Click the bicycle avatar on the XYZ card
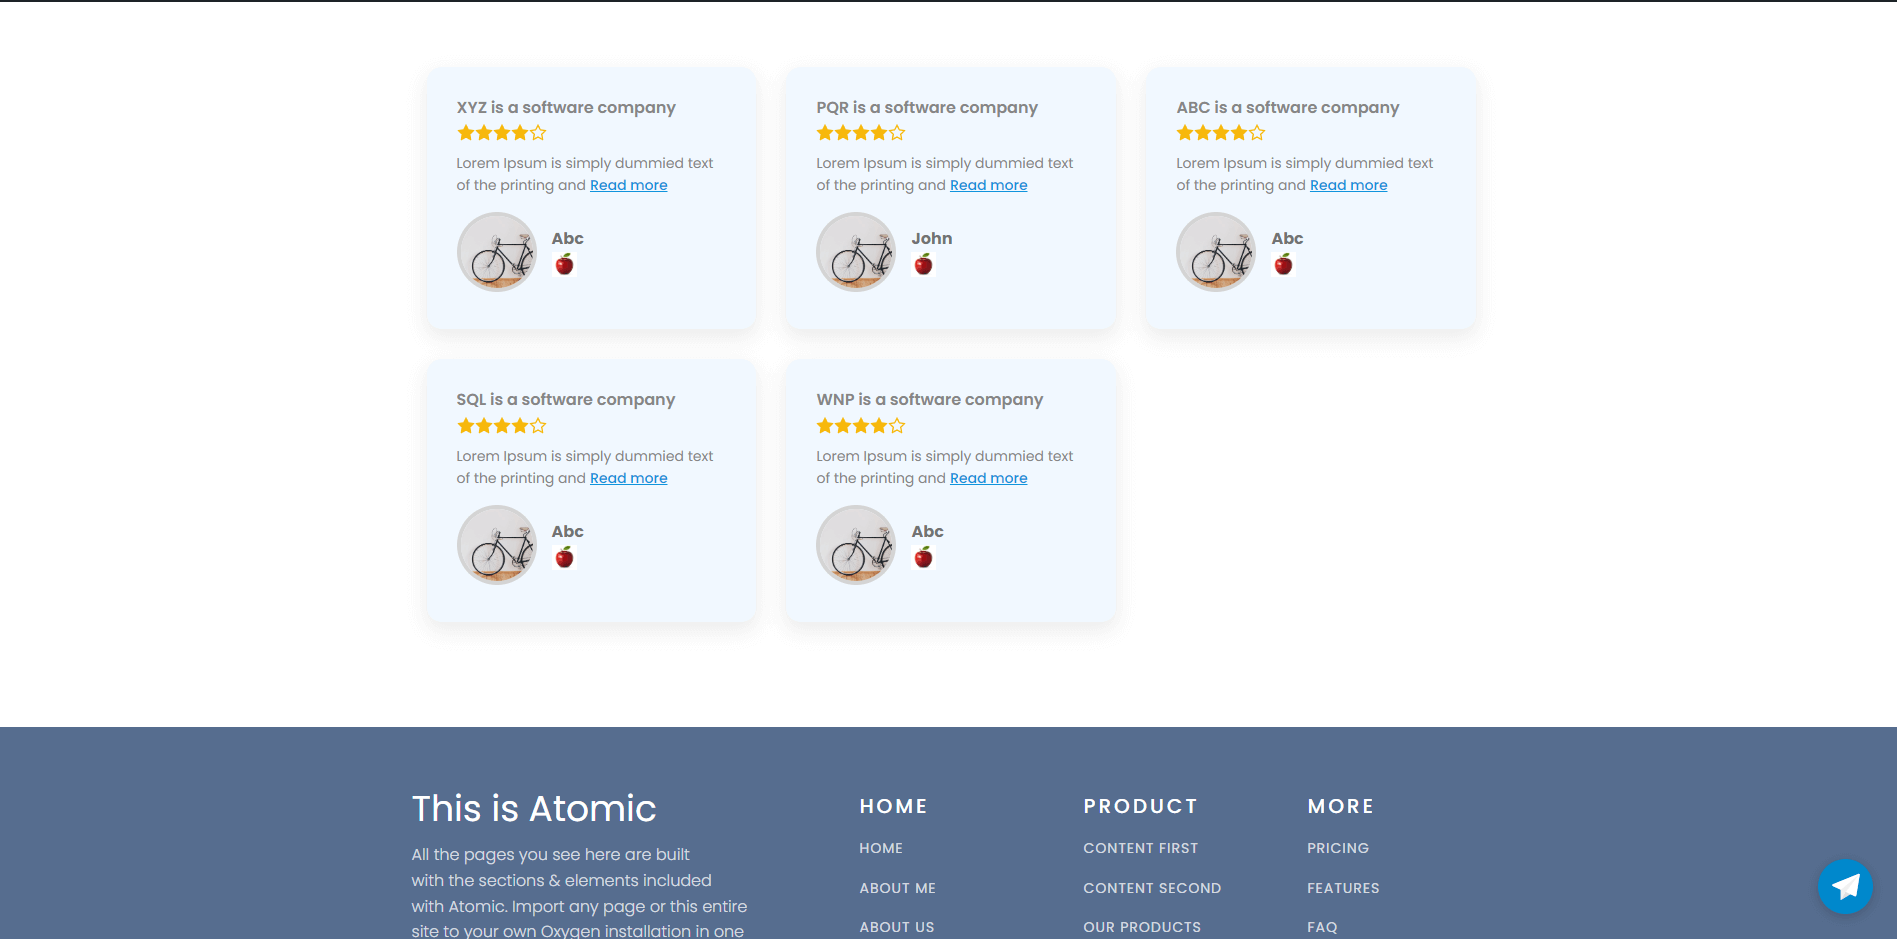 (497, 251)
